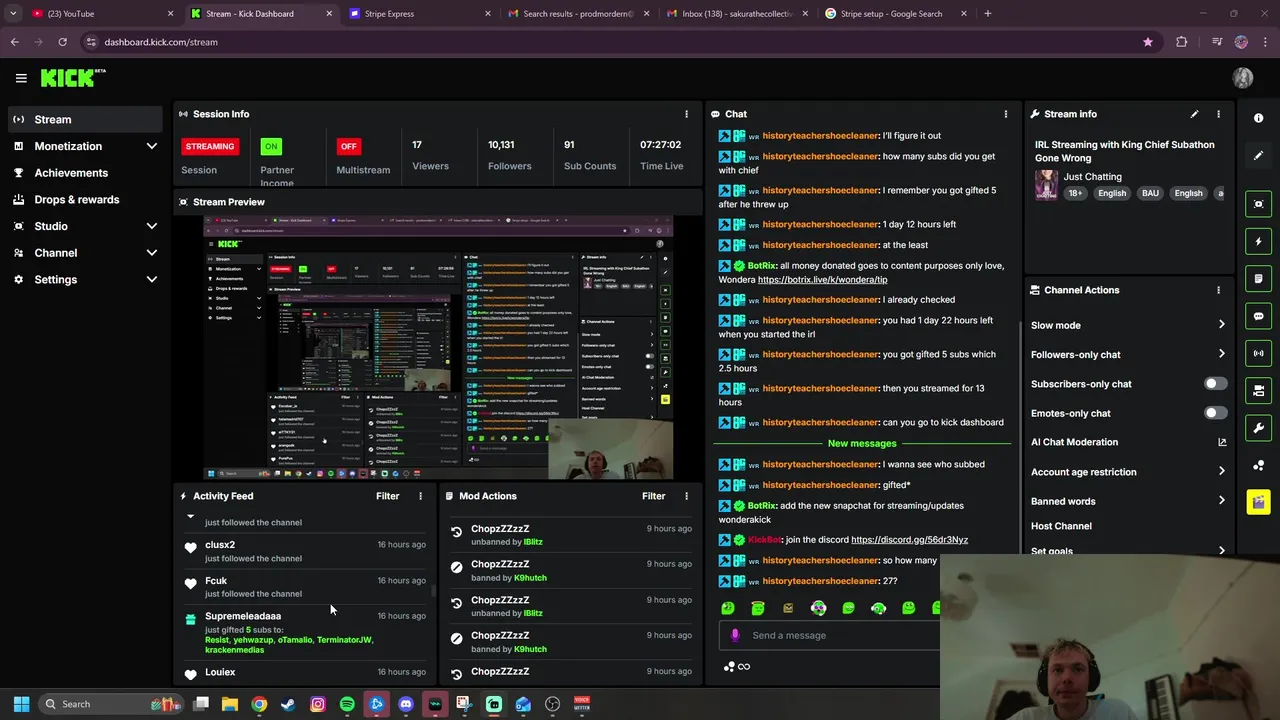This screenshot has width=1280, height=720.
Task: Click the infinity icon below the message box
Action: point(743,667)
